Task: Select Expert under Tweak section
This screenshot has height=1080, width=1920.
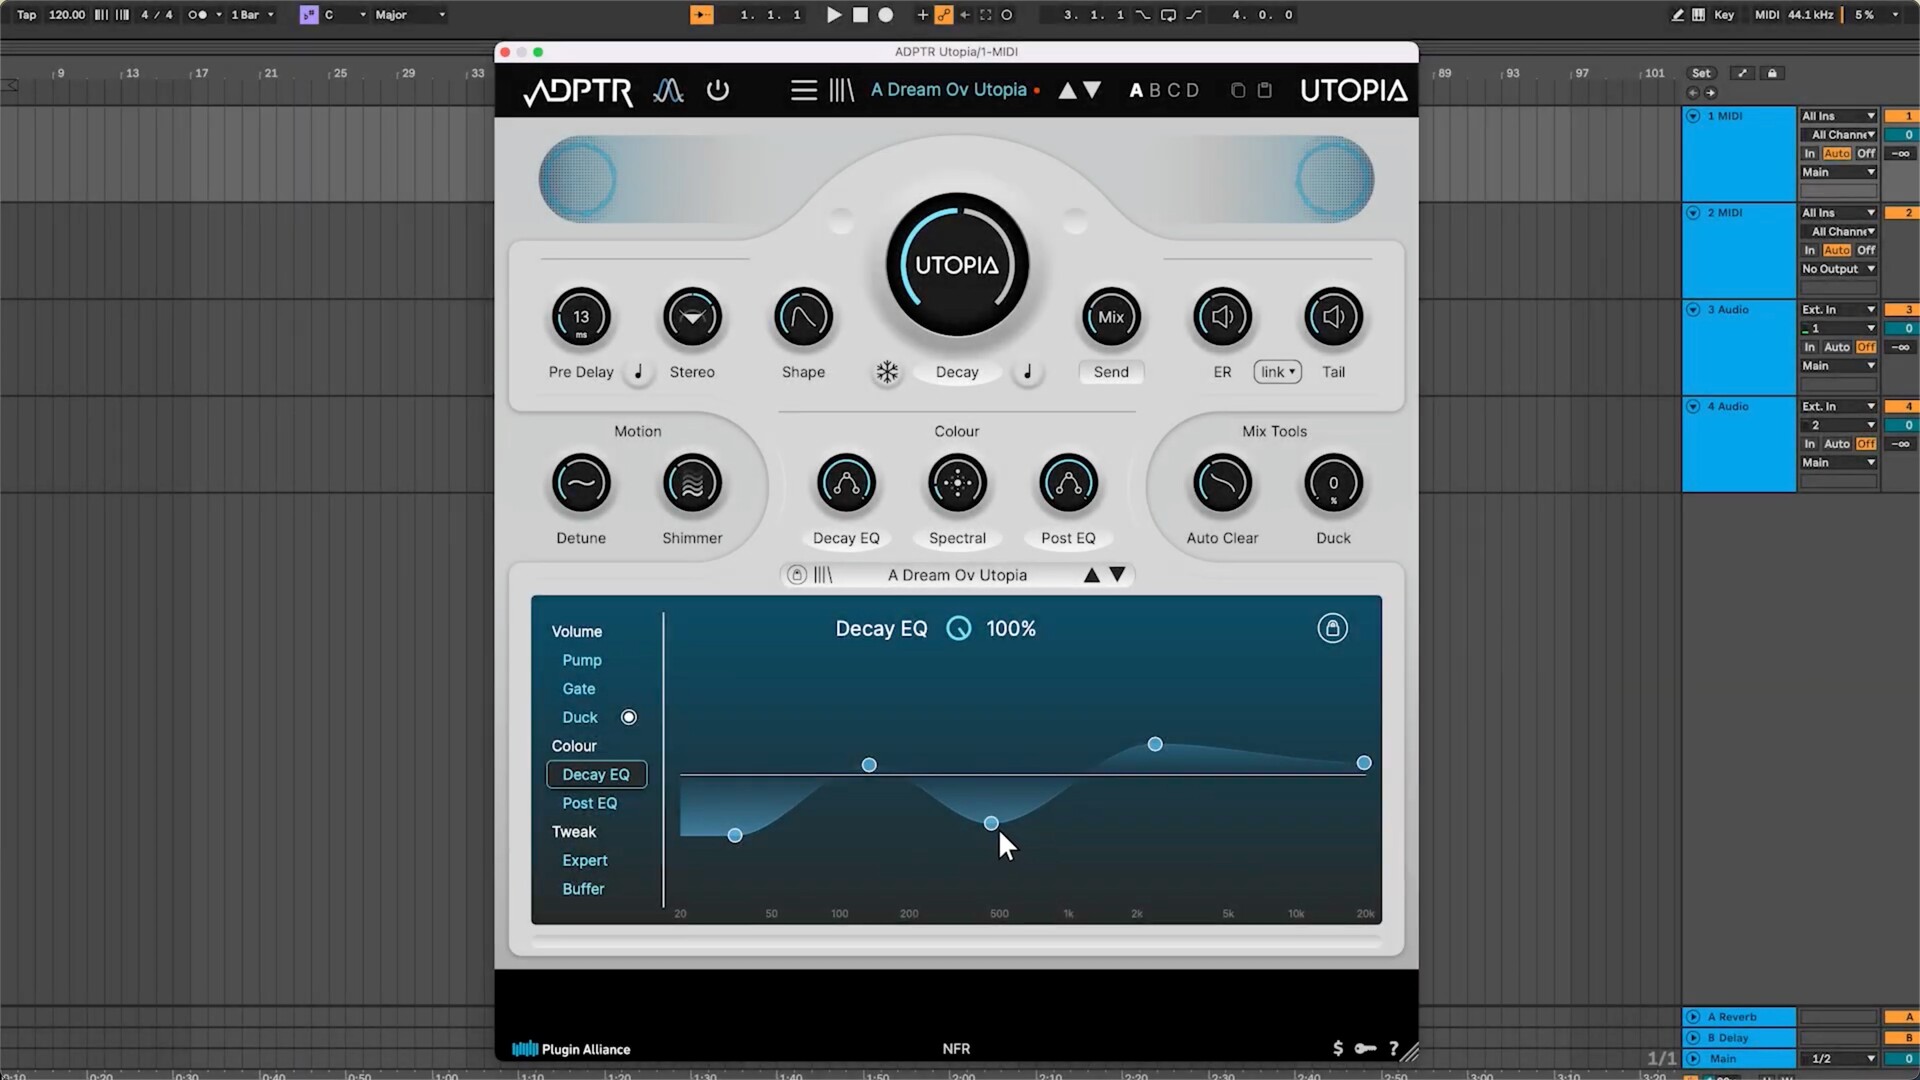Action: click(x=584, y=860)
